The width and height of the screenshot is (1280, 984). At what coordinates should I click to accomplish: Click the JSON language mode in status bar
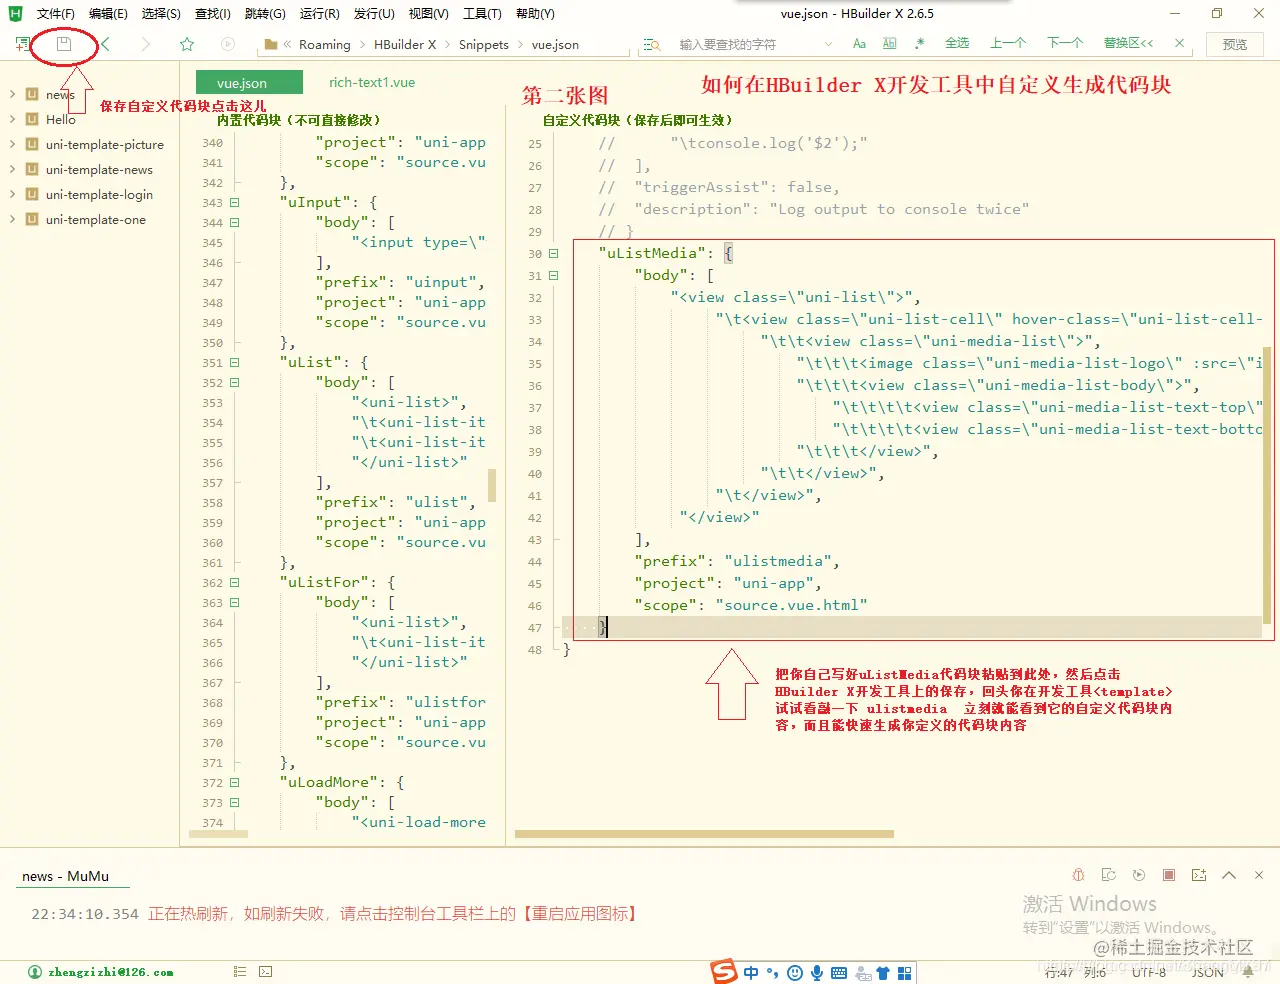tap(1207, 972)
